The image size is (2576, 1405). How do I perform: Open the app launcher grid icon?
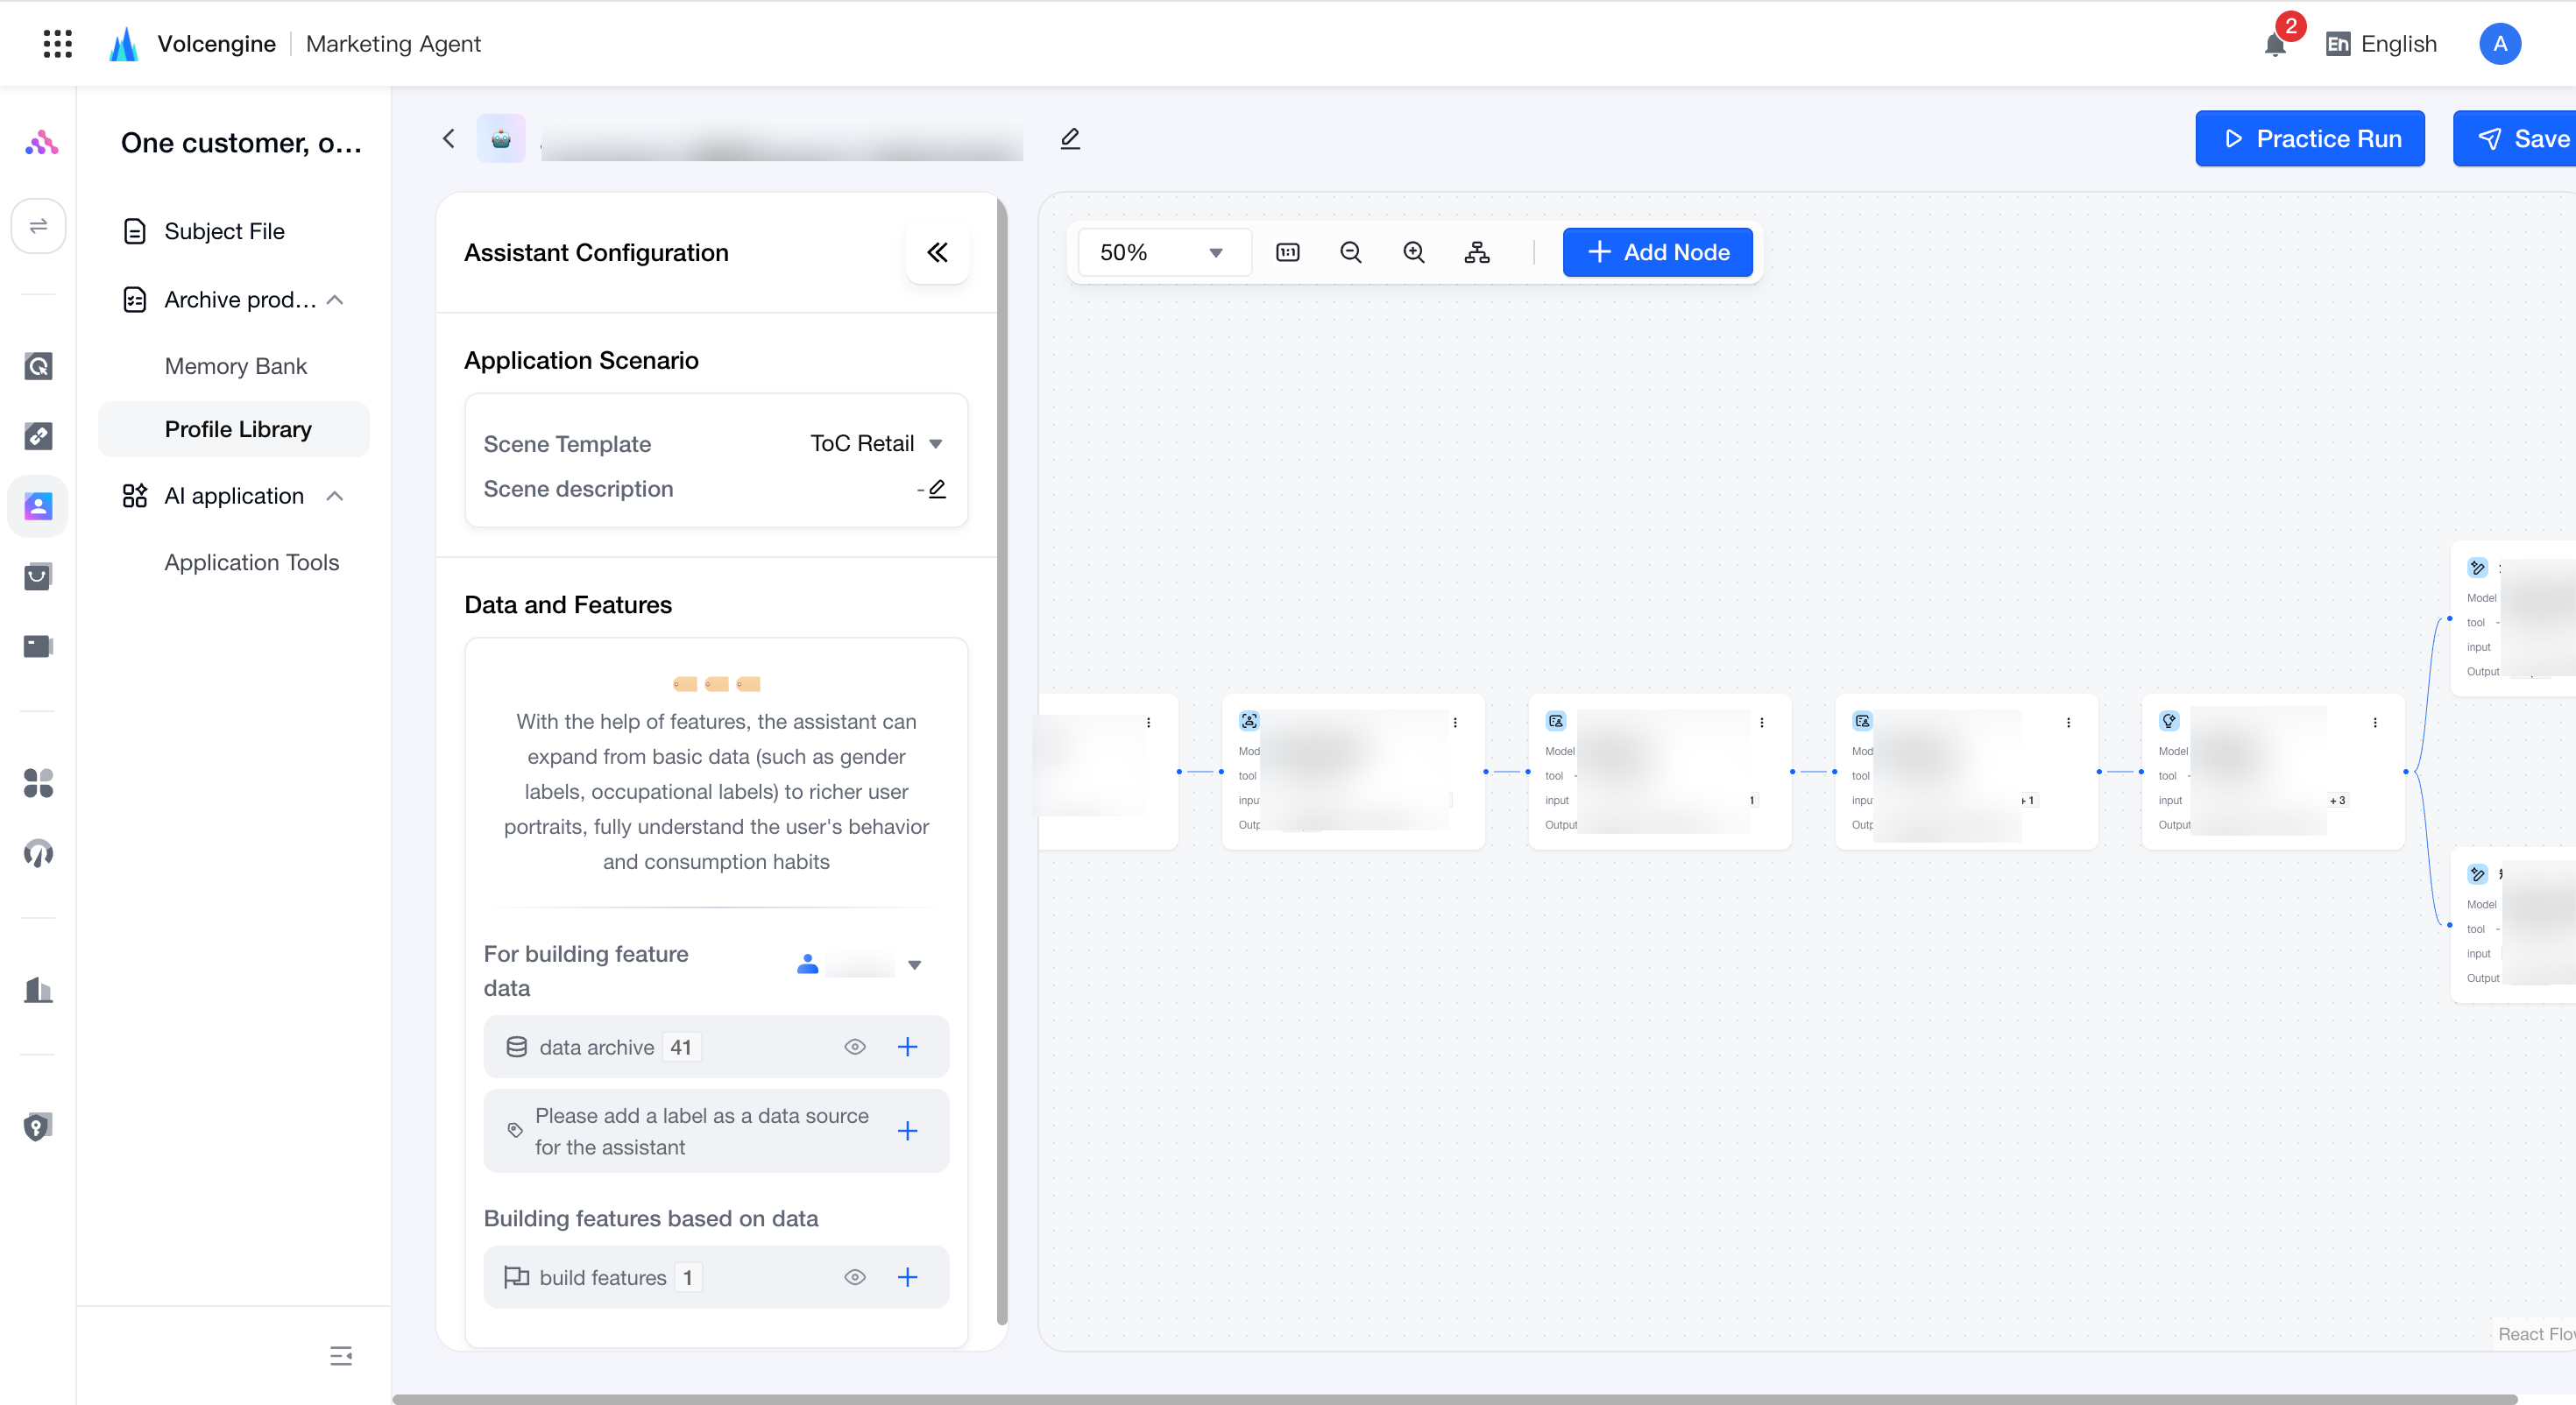tap(58, 44)
